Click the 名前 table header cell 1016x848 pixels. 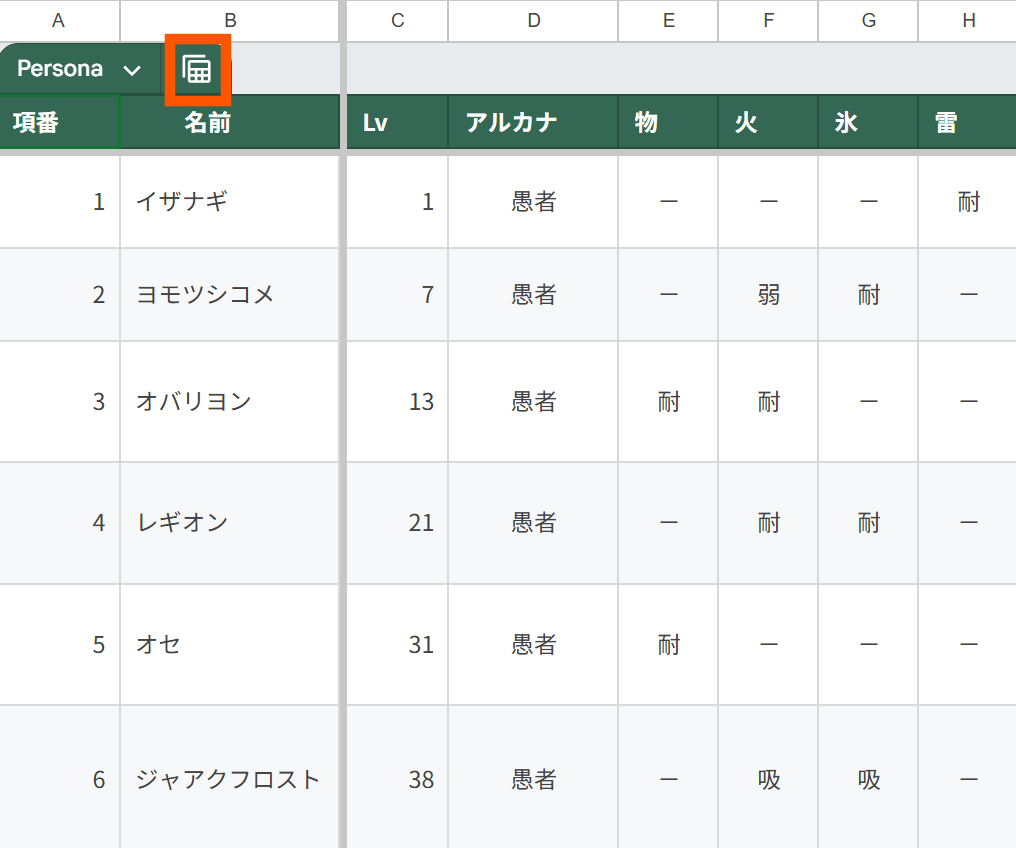230,122
